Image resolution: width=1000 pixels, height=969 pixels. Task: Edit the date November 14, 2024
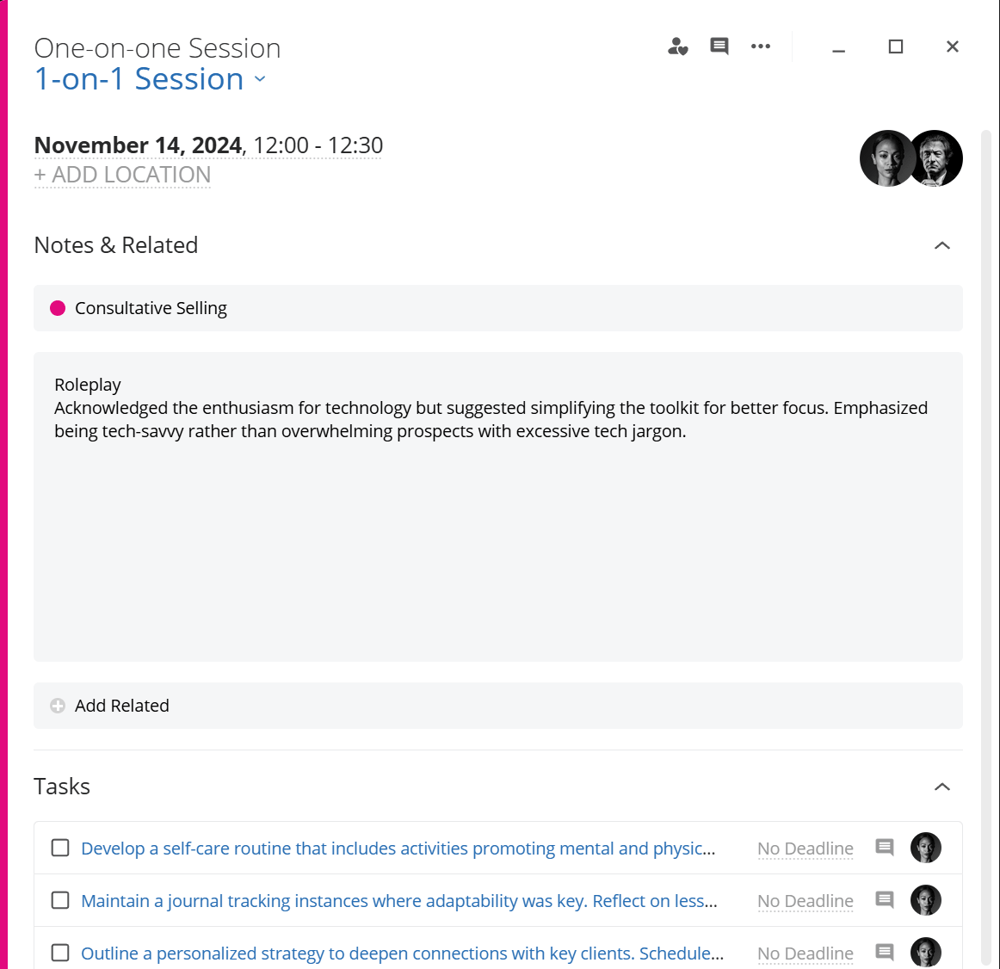[x=138, y=145]
